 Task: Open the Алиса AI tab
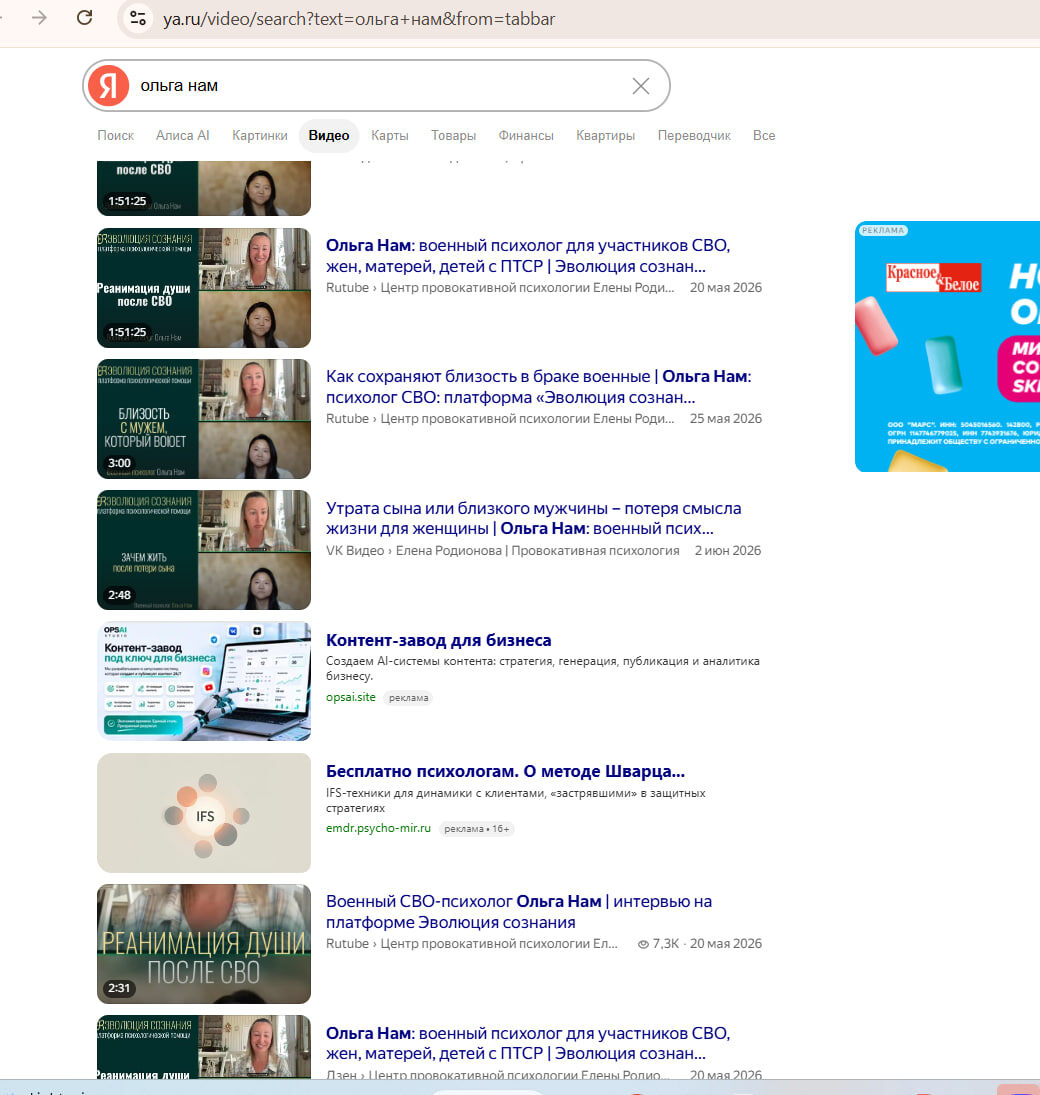182,135
